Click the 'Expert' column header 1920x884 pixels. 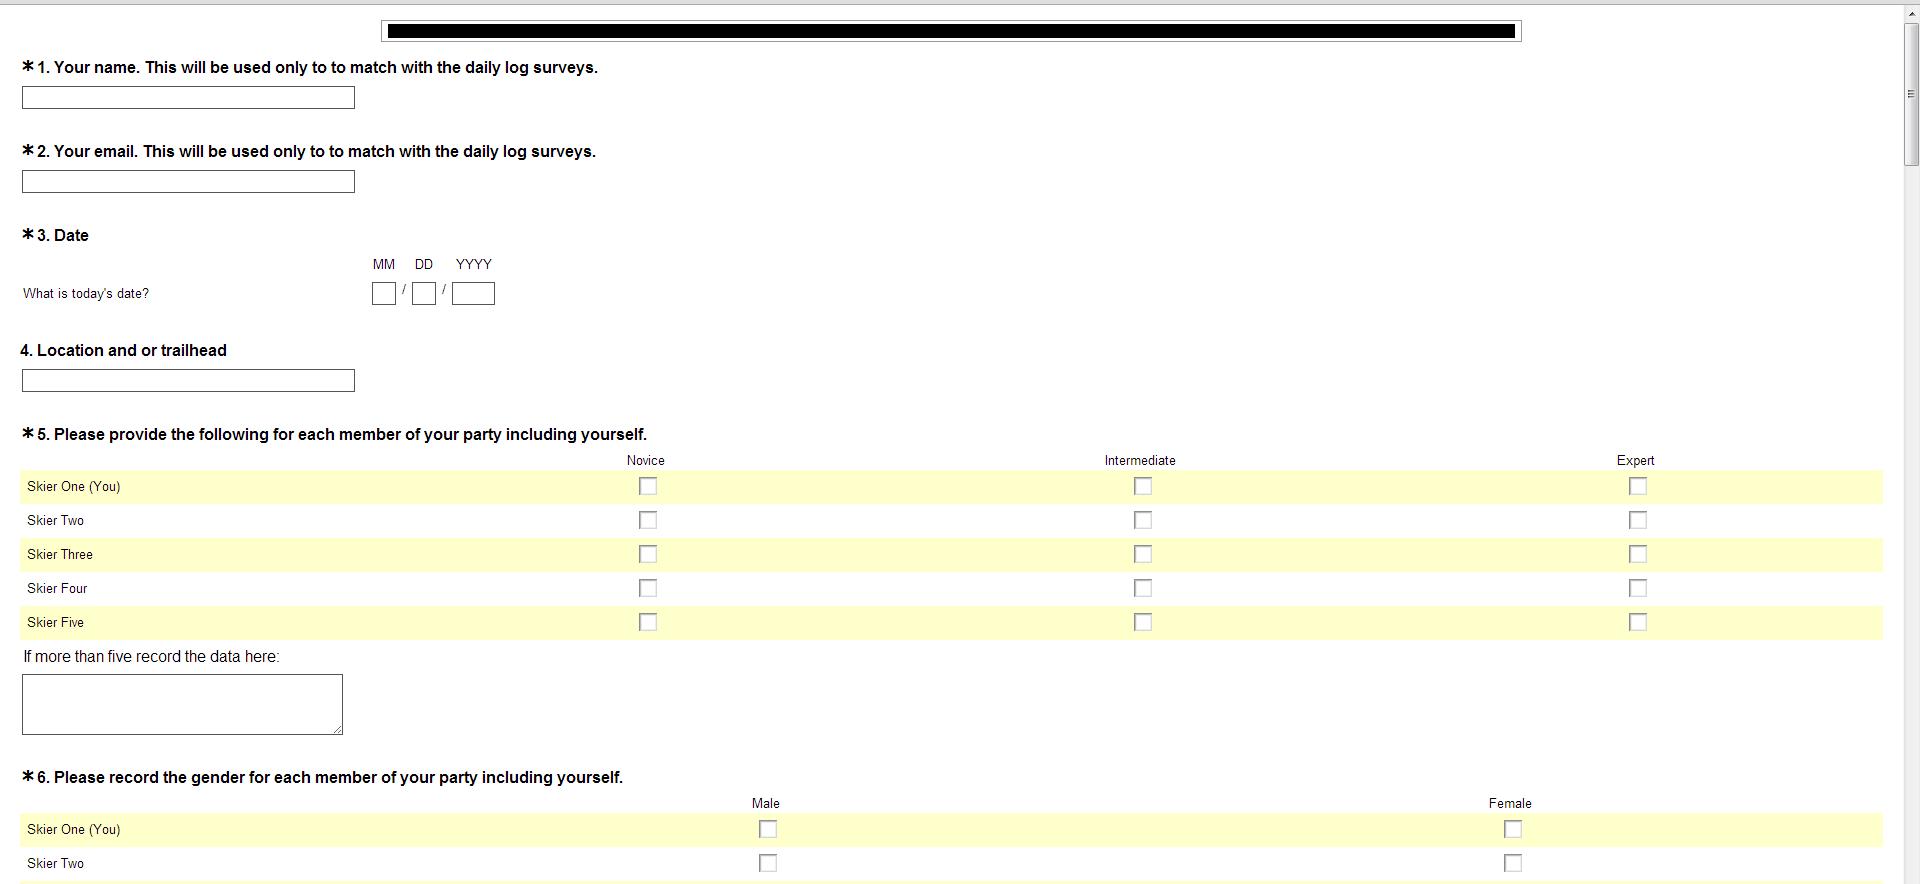(1636, 461)
